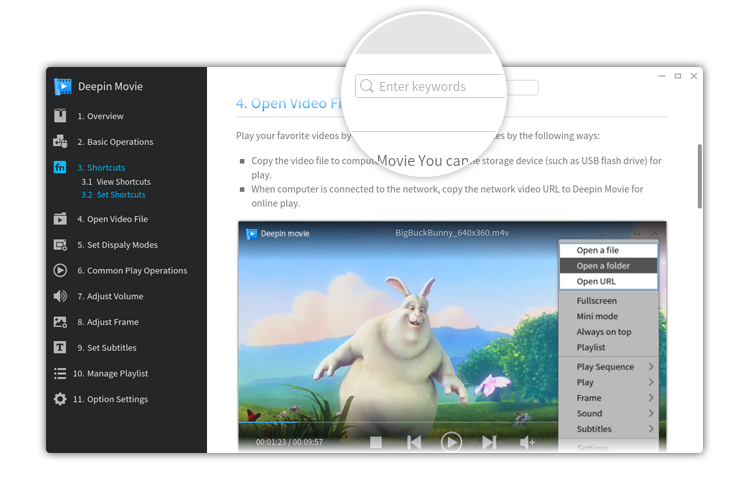Expand the Subtitles submenu

pos(609,429)
